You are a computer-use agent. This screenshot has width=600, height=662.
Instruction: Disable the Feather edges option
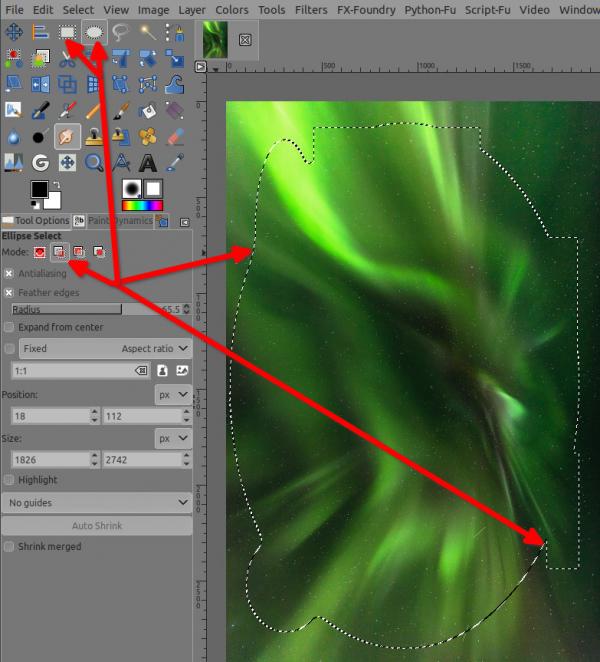pos(9,292)
